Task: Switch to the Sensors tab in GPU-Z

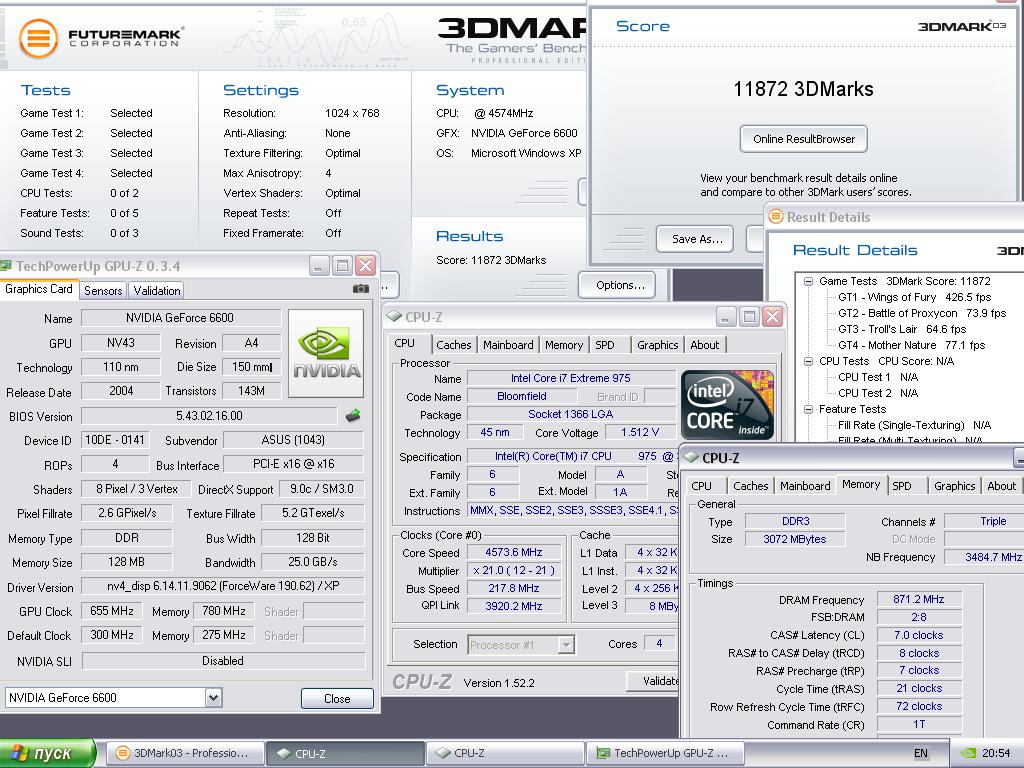Action: (103, 291)
